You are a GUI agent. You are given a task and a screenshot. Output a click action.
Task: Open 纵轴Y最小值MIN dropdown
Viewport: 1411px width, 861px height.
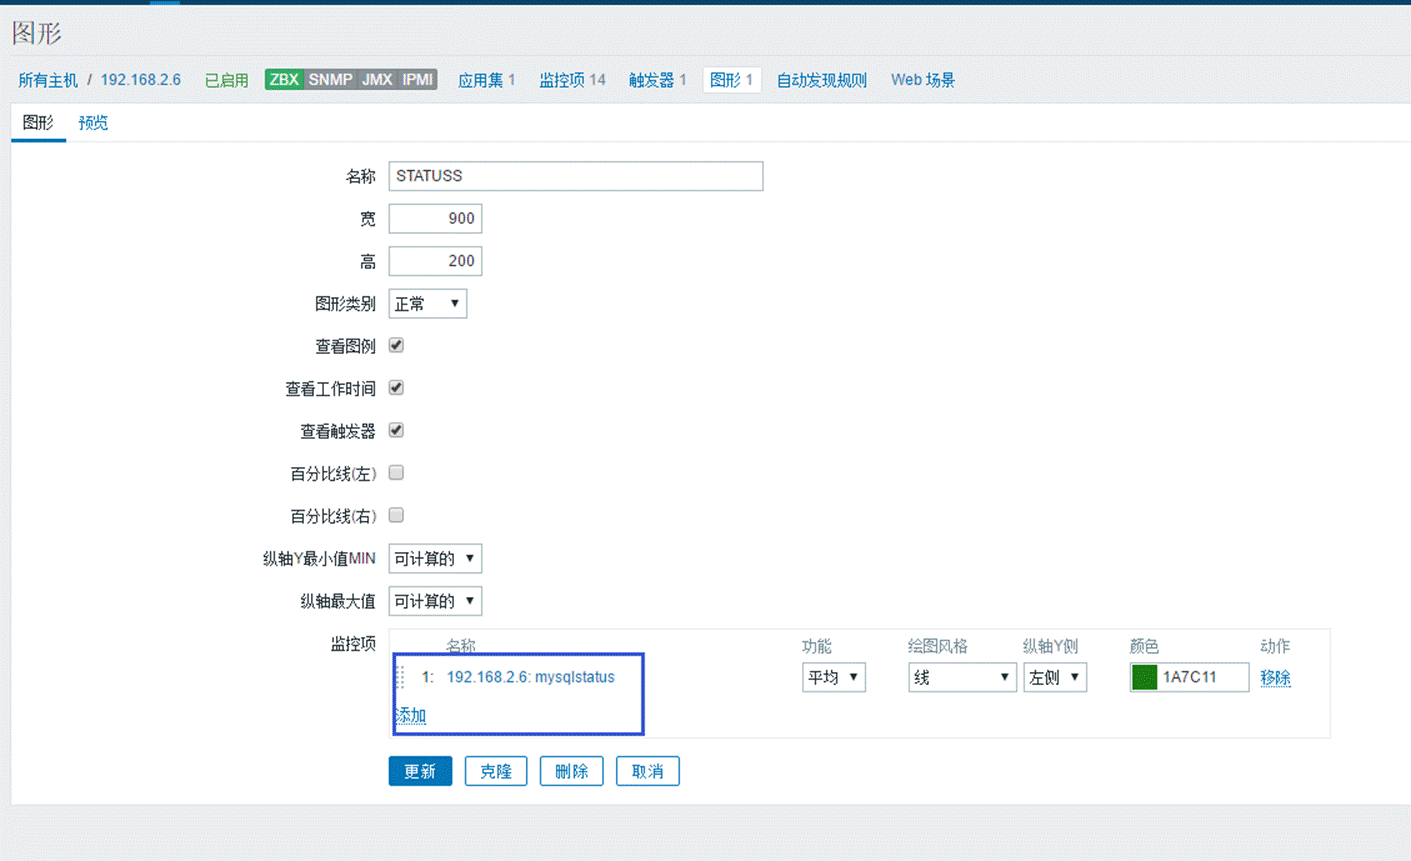pyautogui.click(x=435, y=558)
